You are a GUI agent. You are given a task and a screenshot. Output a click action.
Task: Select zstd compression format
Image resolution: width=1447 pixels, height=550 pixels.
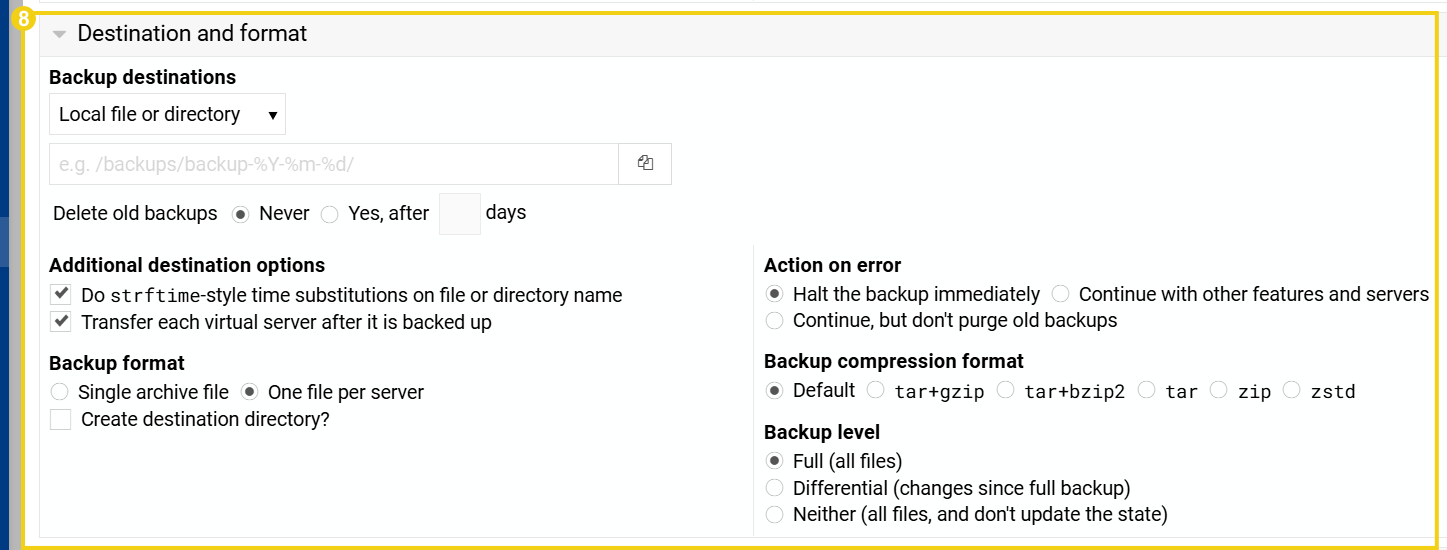click(1292, 390)
